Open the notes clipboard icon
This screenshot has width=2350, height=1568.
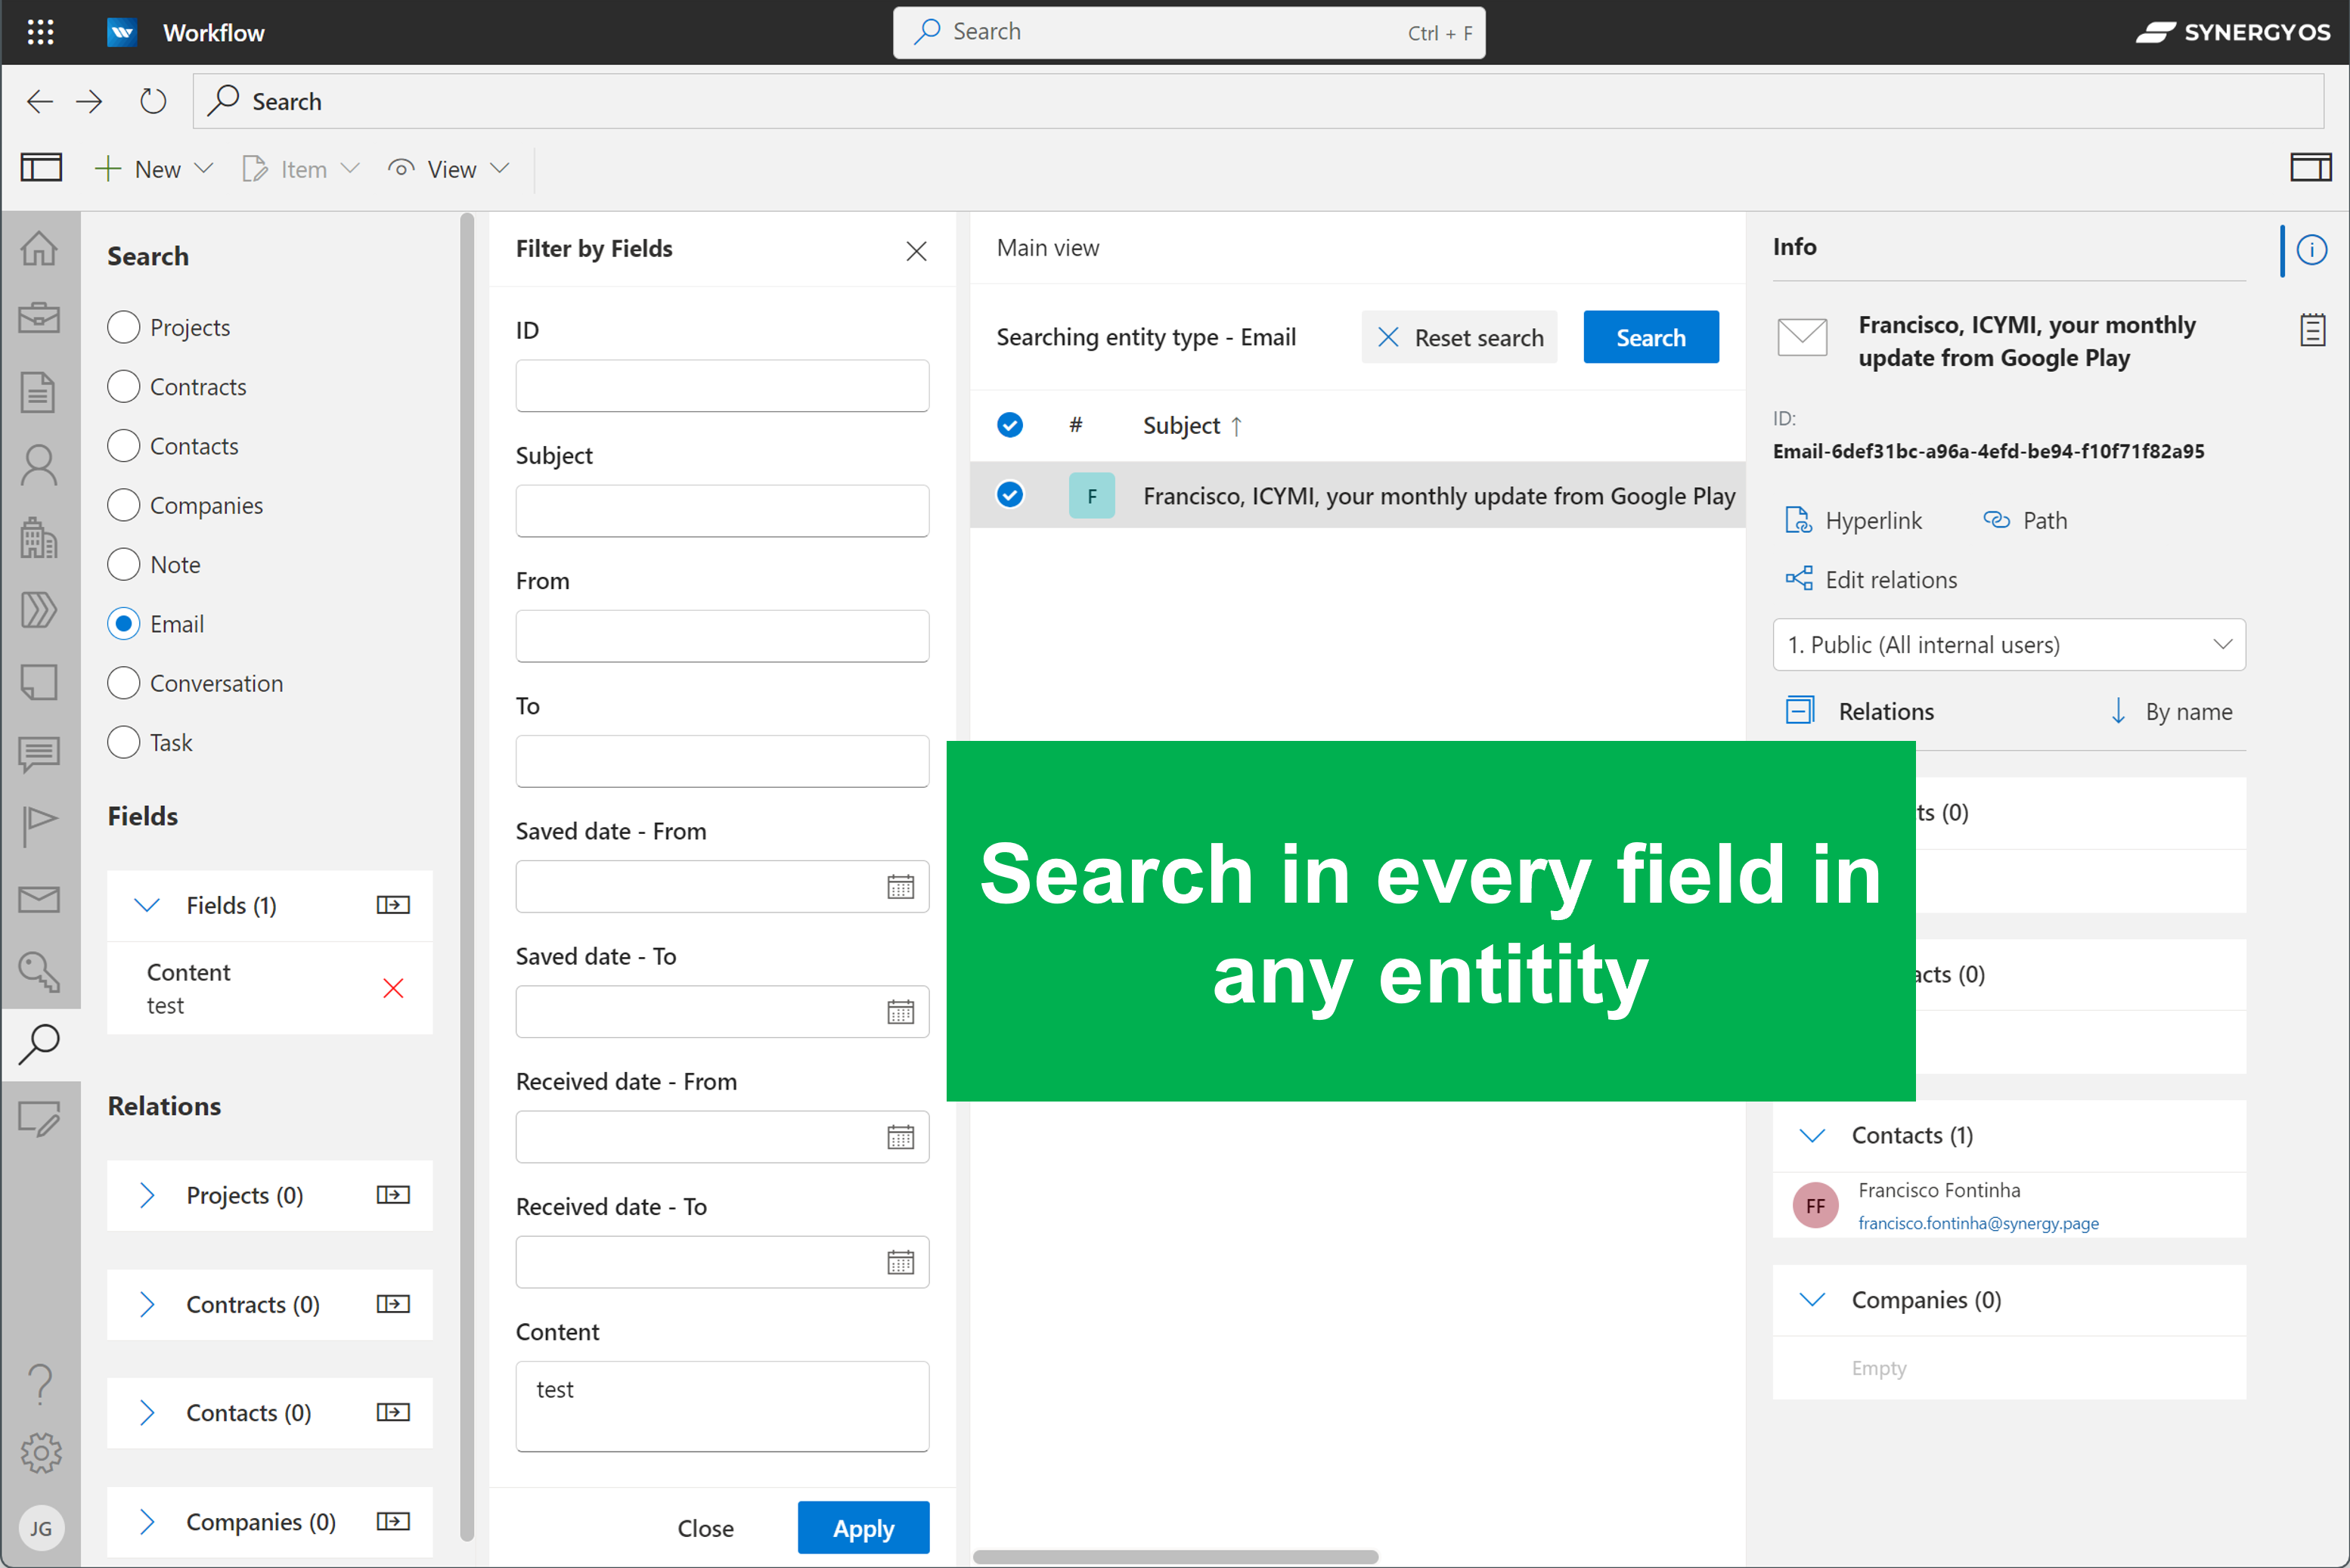(x=2311, y=329)
